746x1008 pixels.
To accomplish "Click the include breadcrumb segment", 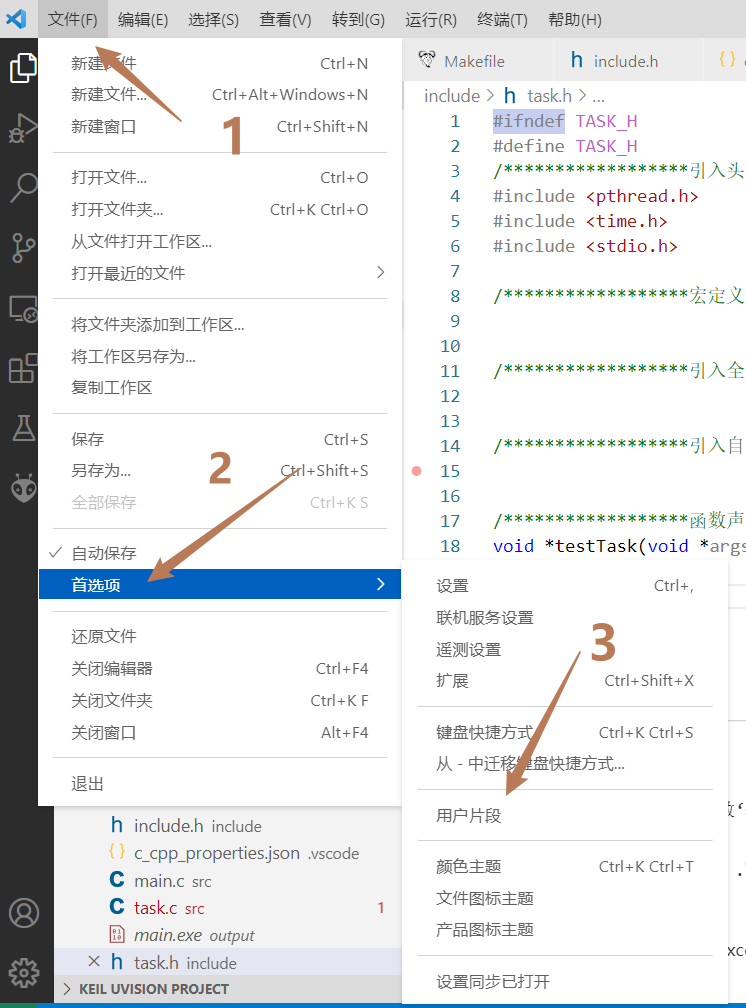I will (451, 96).
